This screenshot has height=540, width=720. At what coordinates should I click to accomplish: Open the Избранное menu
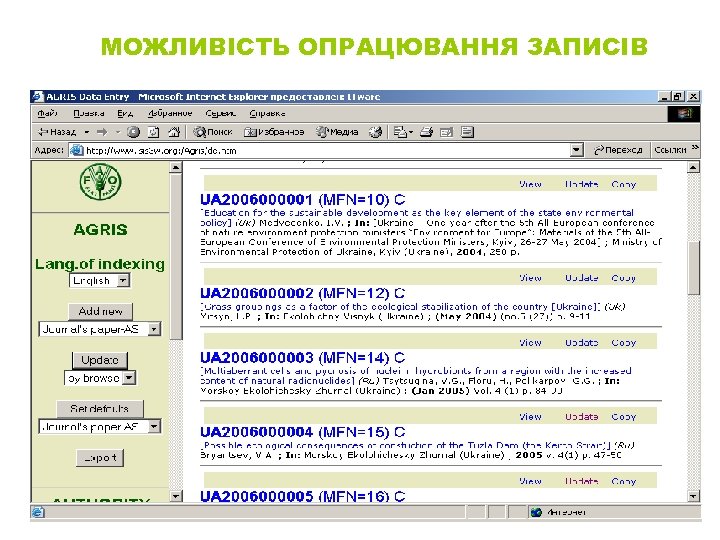pyautogui.click(x=170, y=113)
